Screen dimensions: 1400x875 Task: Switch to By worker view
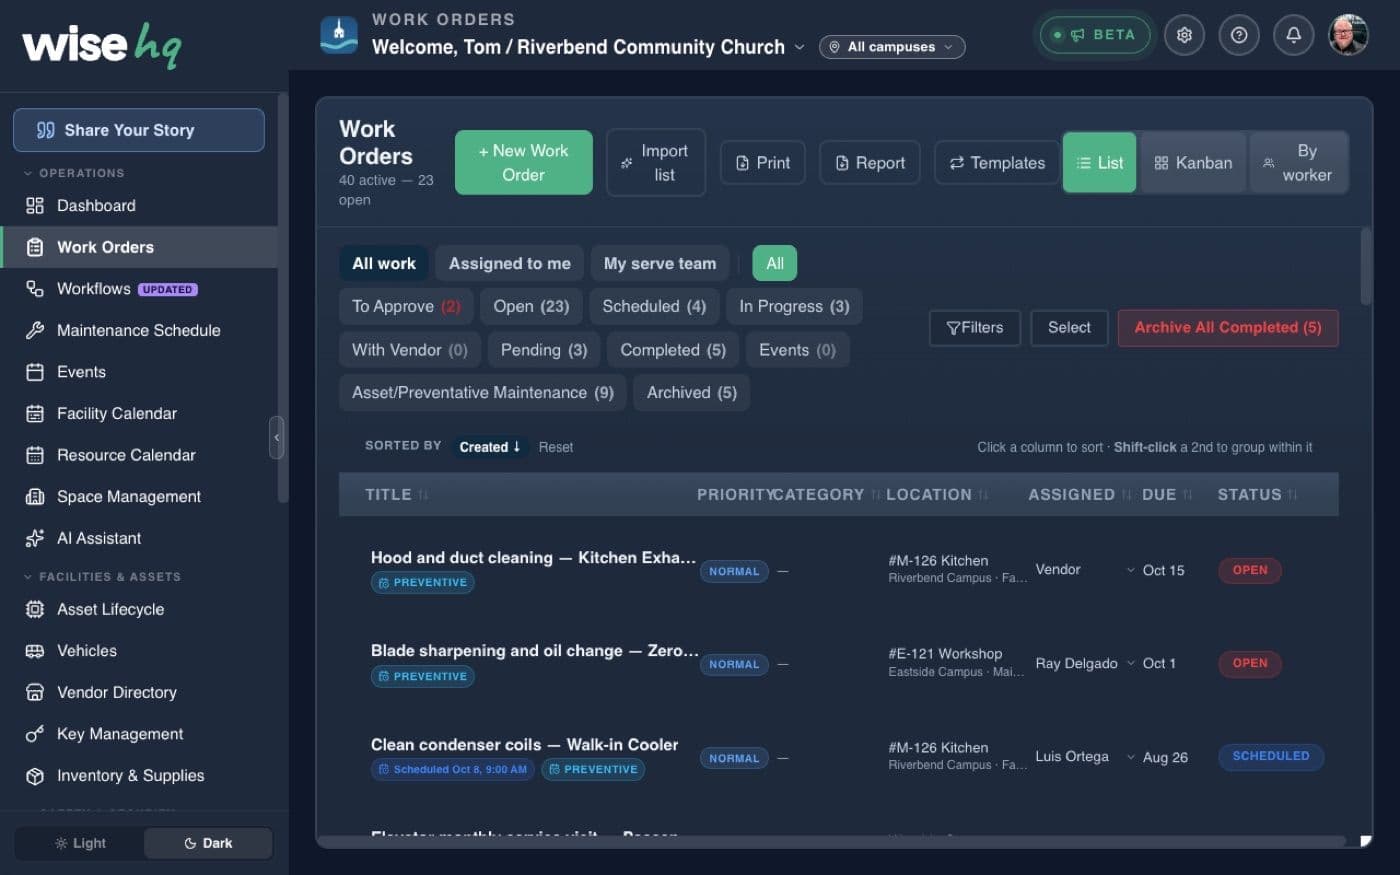click(1298, 163)
